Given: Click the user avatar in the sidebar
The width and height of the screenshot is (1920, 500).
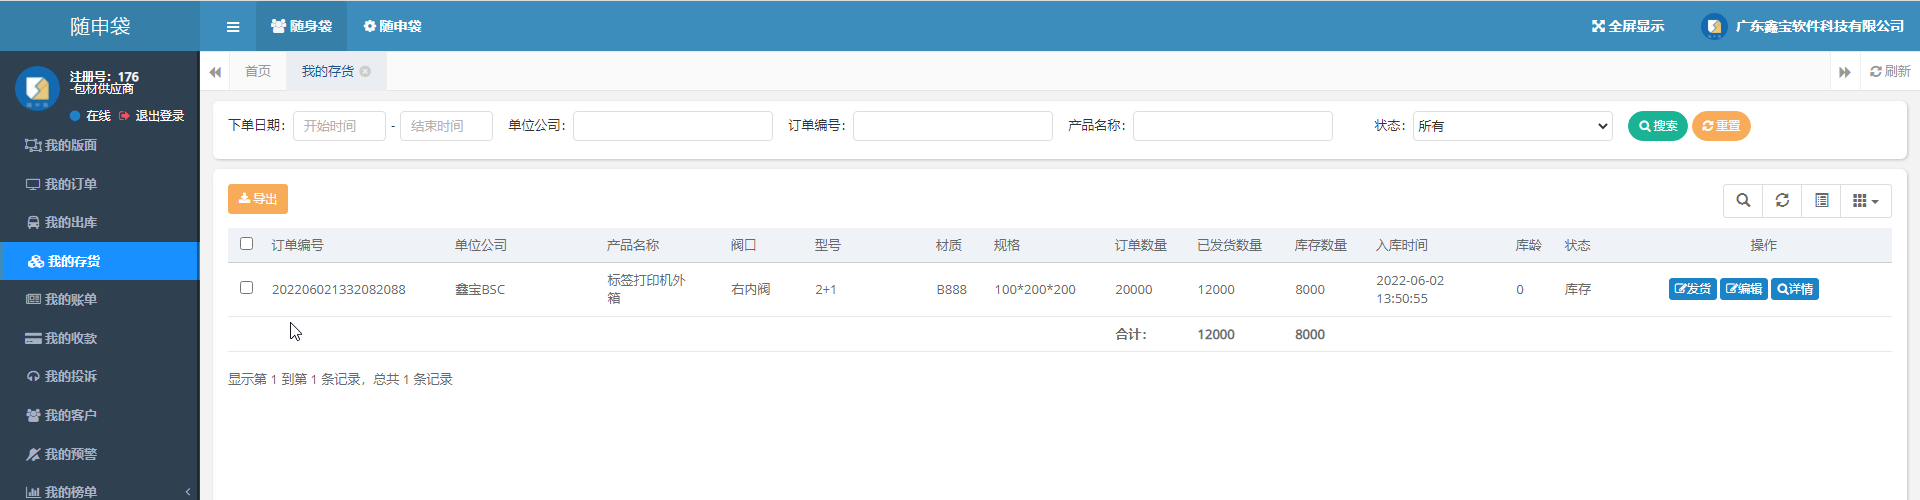Looking at the screenshot, I should pos(37,88).
